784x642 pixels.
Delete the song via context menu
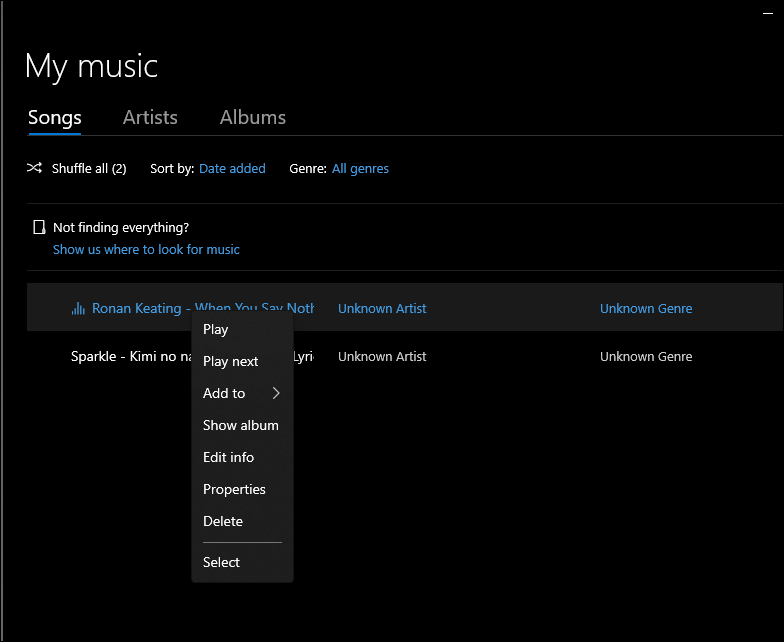point(223,521)
